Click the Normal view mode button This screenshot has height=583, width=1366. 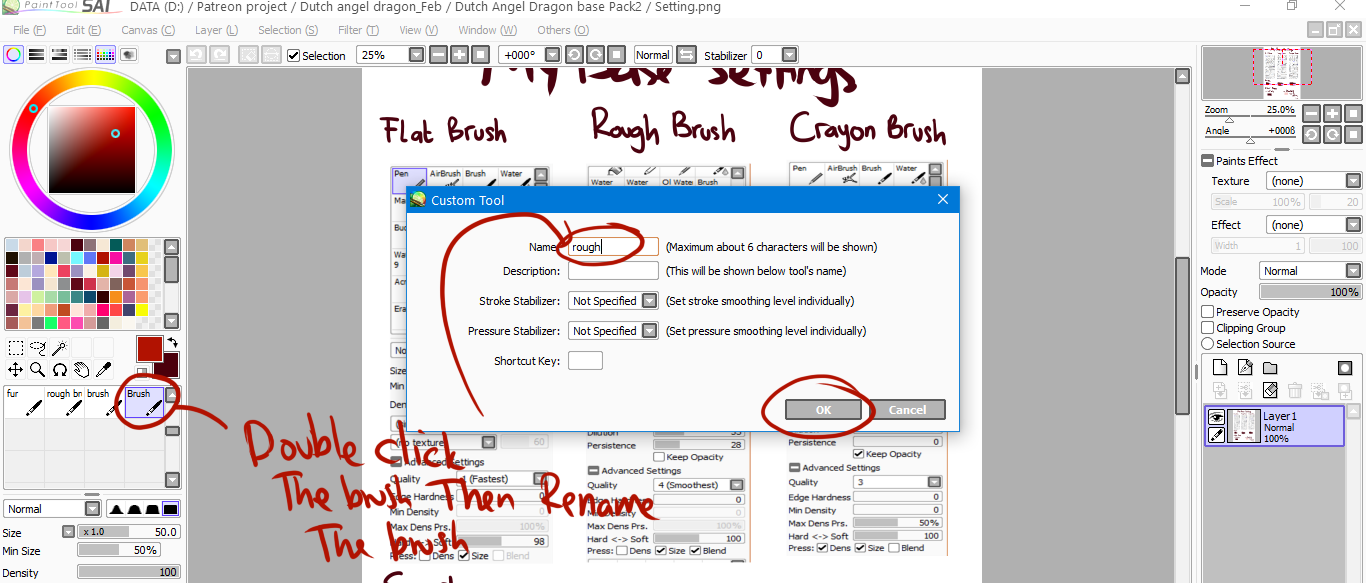point(653,55)
